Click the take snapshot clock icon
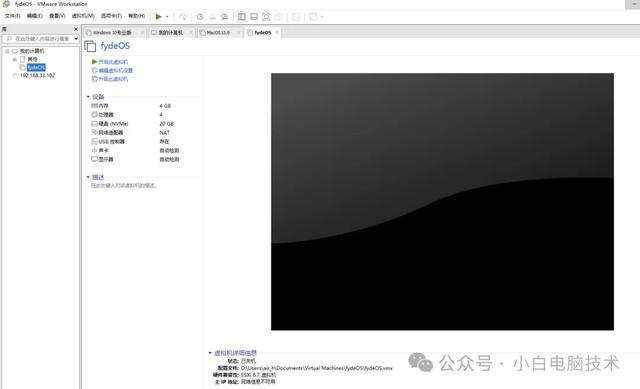This screenshot has height=389, width=640. tap(200, 17)
